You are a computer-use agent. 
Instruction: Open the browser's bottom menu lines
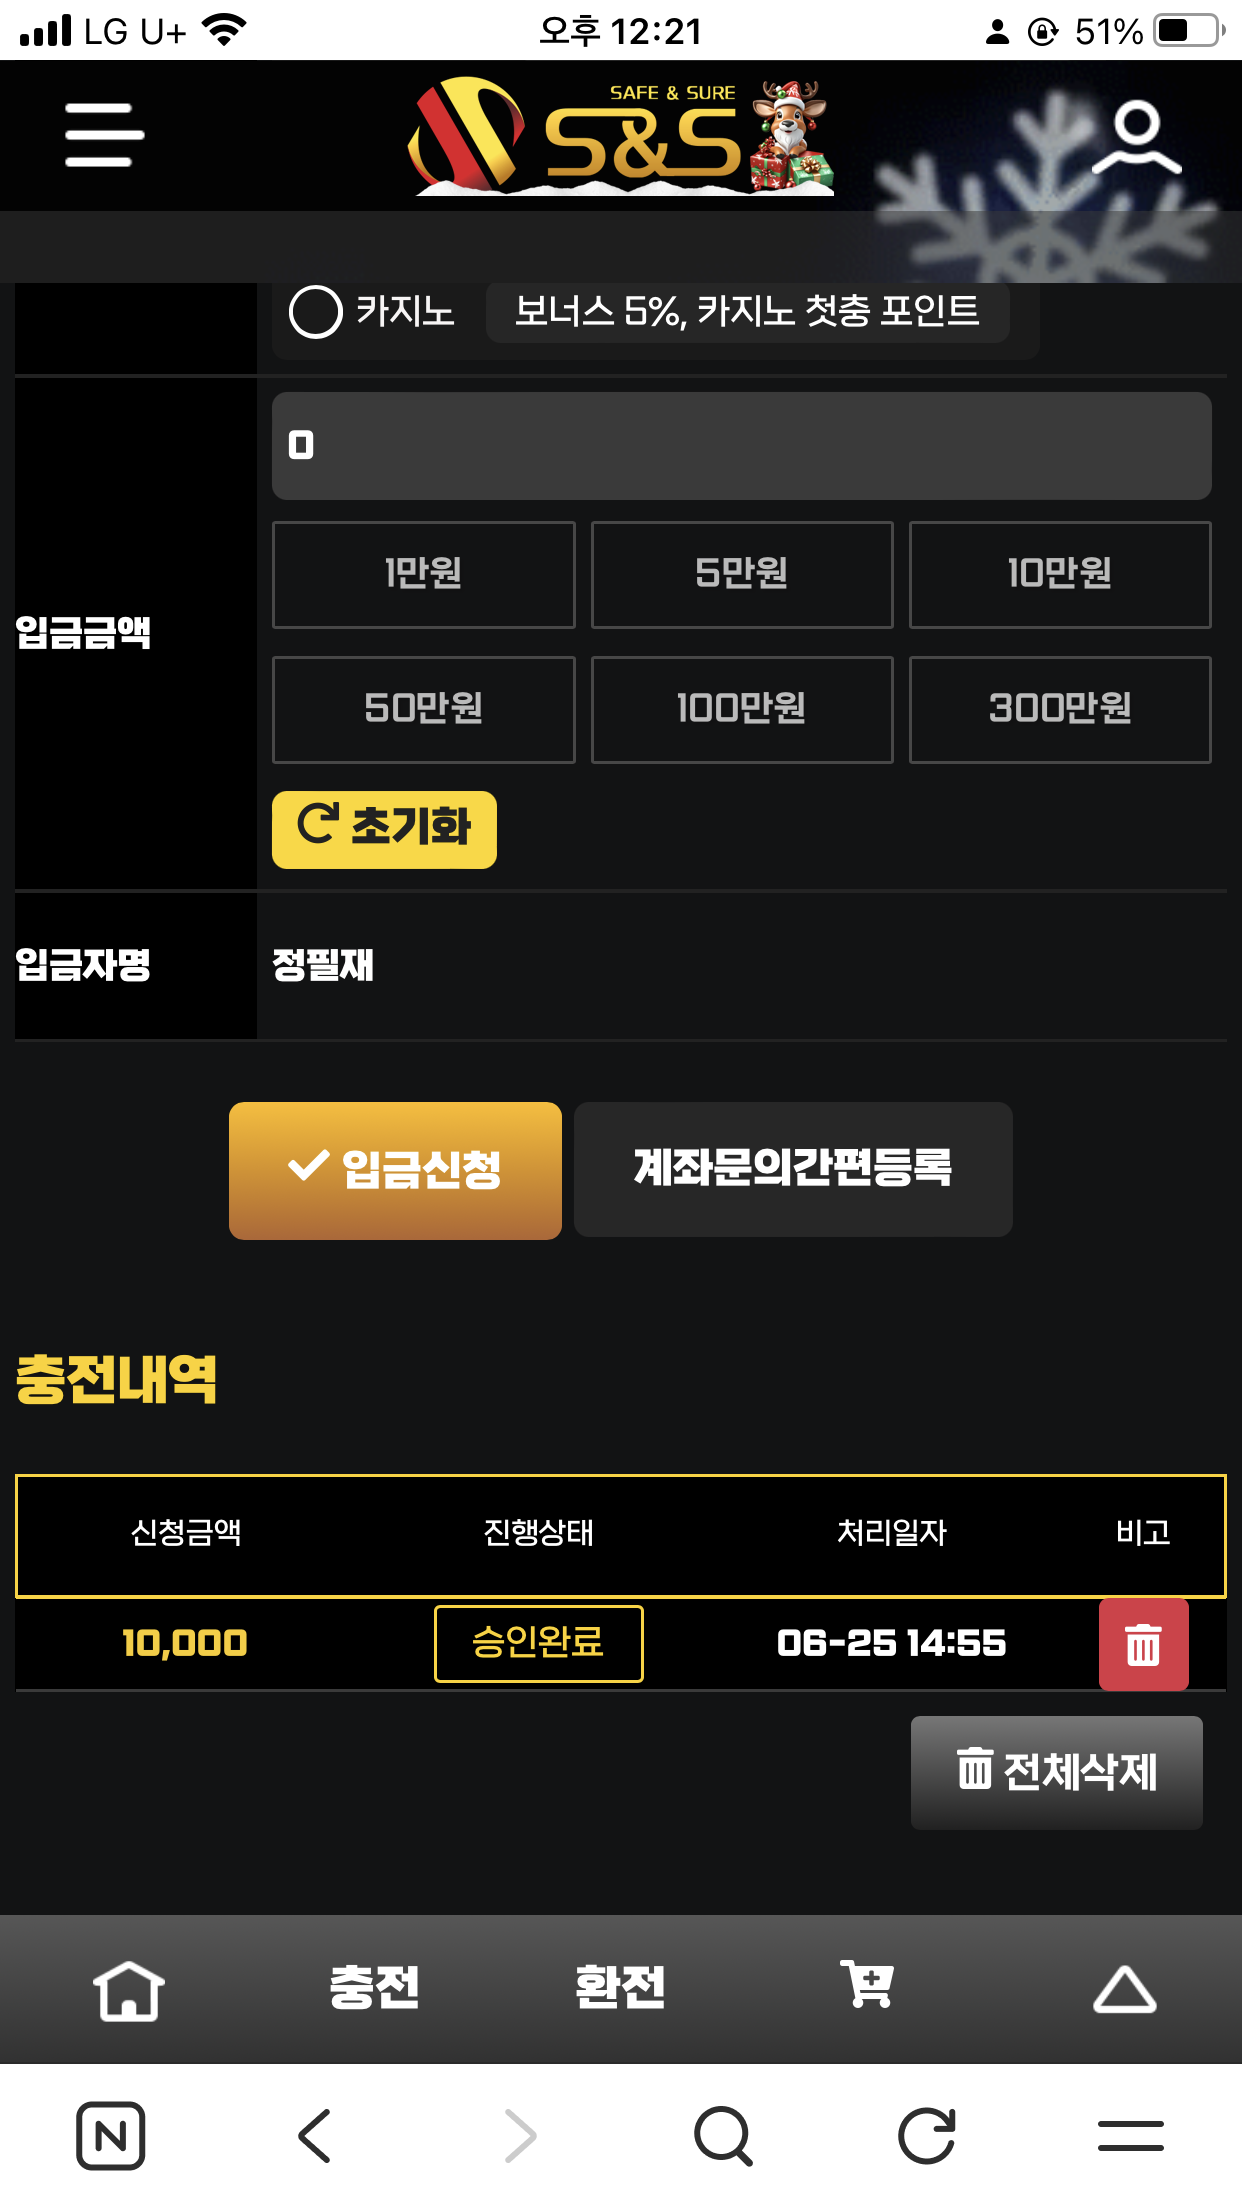point(1131,2136)
